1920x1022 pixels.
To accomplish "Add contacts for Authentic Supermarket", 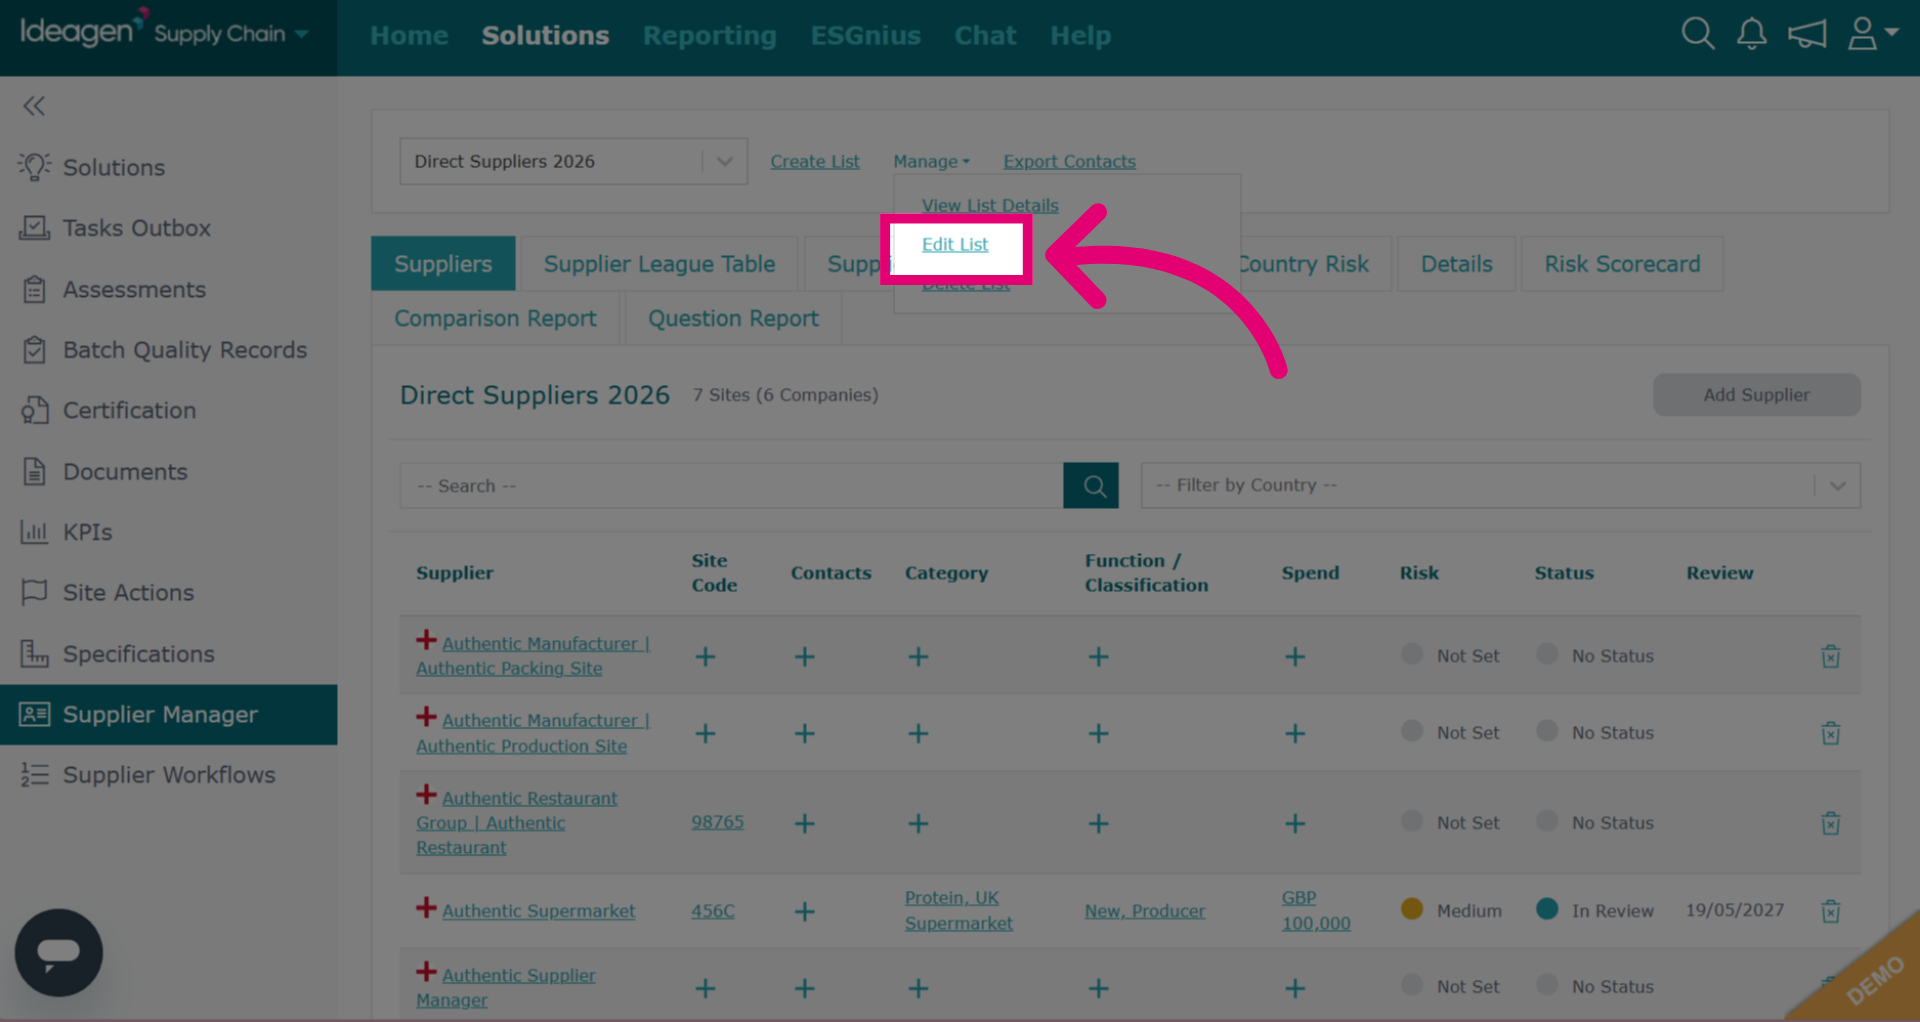I will (x=804, y=912).
